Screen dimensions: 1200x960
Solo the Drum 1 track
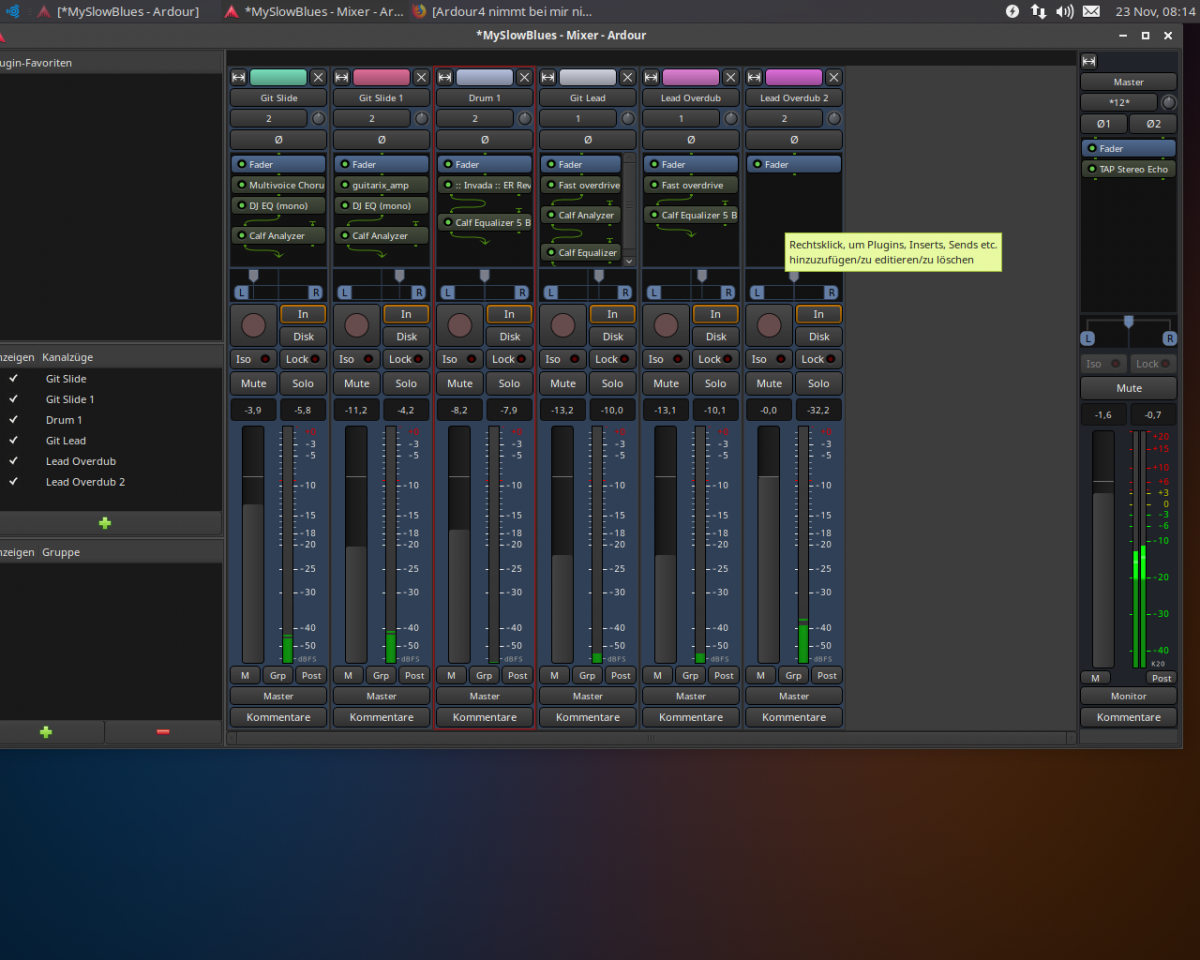509,383
